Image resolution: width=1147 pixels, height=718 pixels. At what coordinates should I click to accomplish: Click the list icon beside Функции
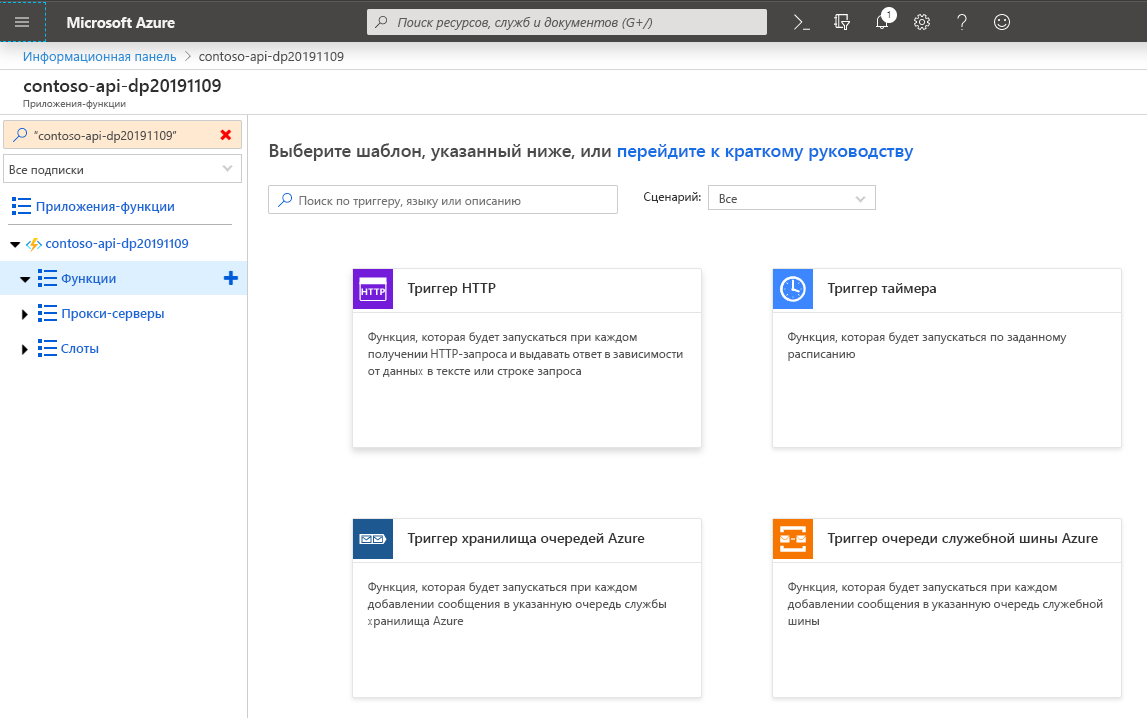coord(48,279)
